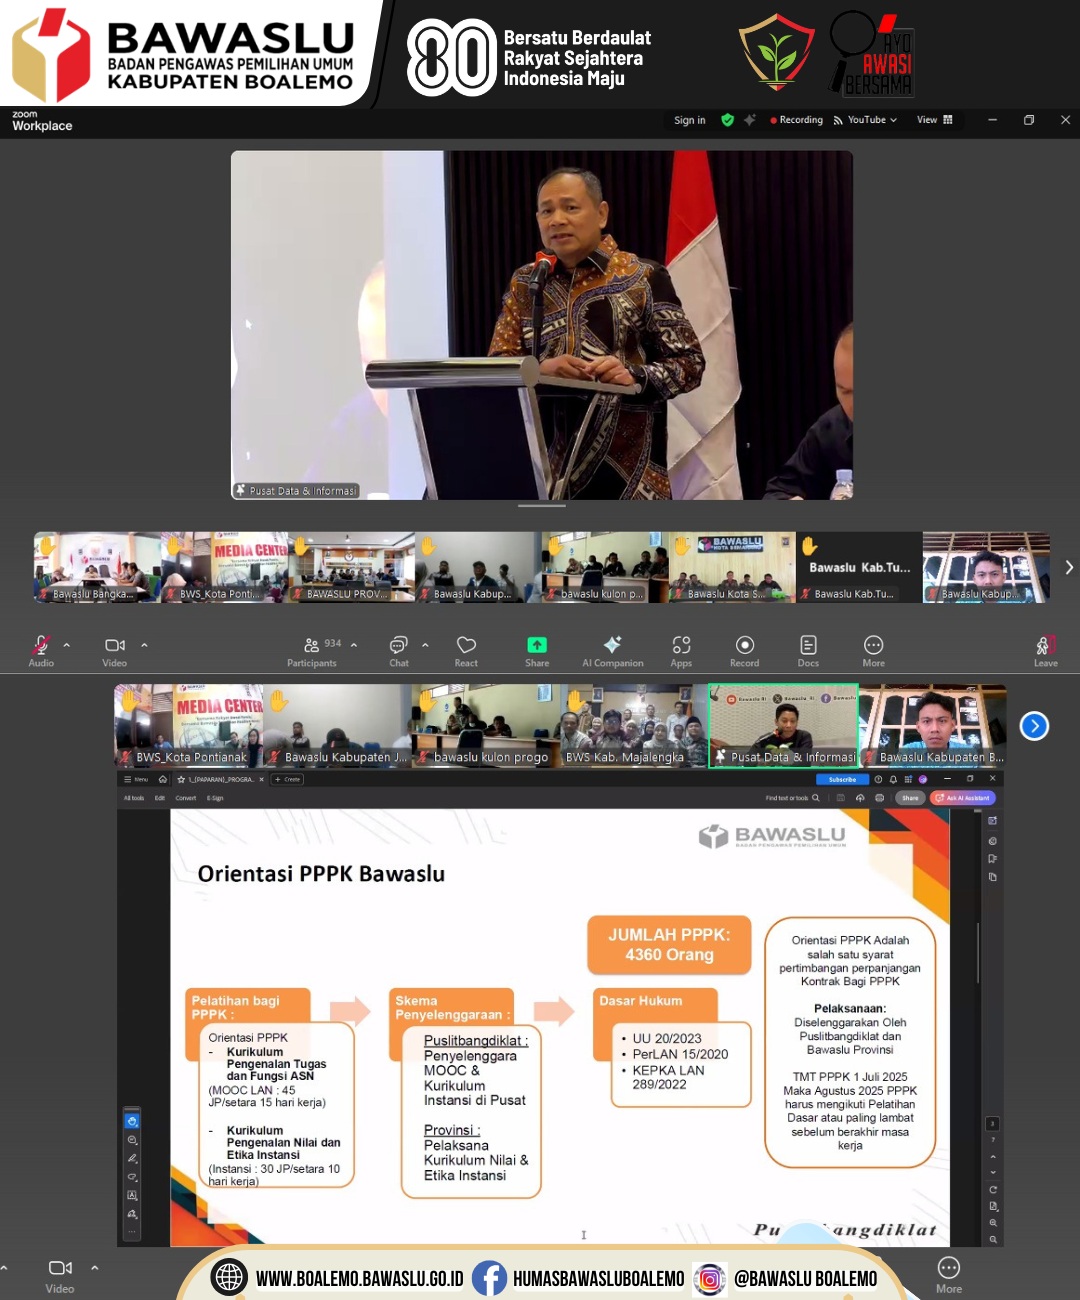Screen dimensions: 1080x1300
Task: Click the green encryption shield icon
Action: pyautogui.click(x=727, y=120)
